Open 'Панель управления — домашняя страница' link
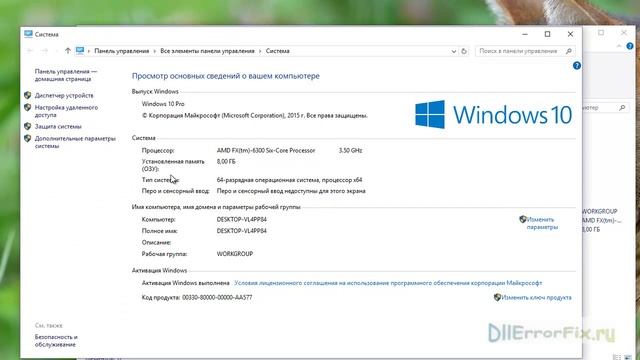Viewport: 640px width, 360px height. 66,75
